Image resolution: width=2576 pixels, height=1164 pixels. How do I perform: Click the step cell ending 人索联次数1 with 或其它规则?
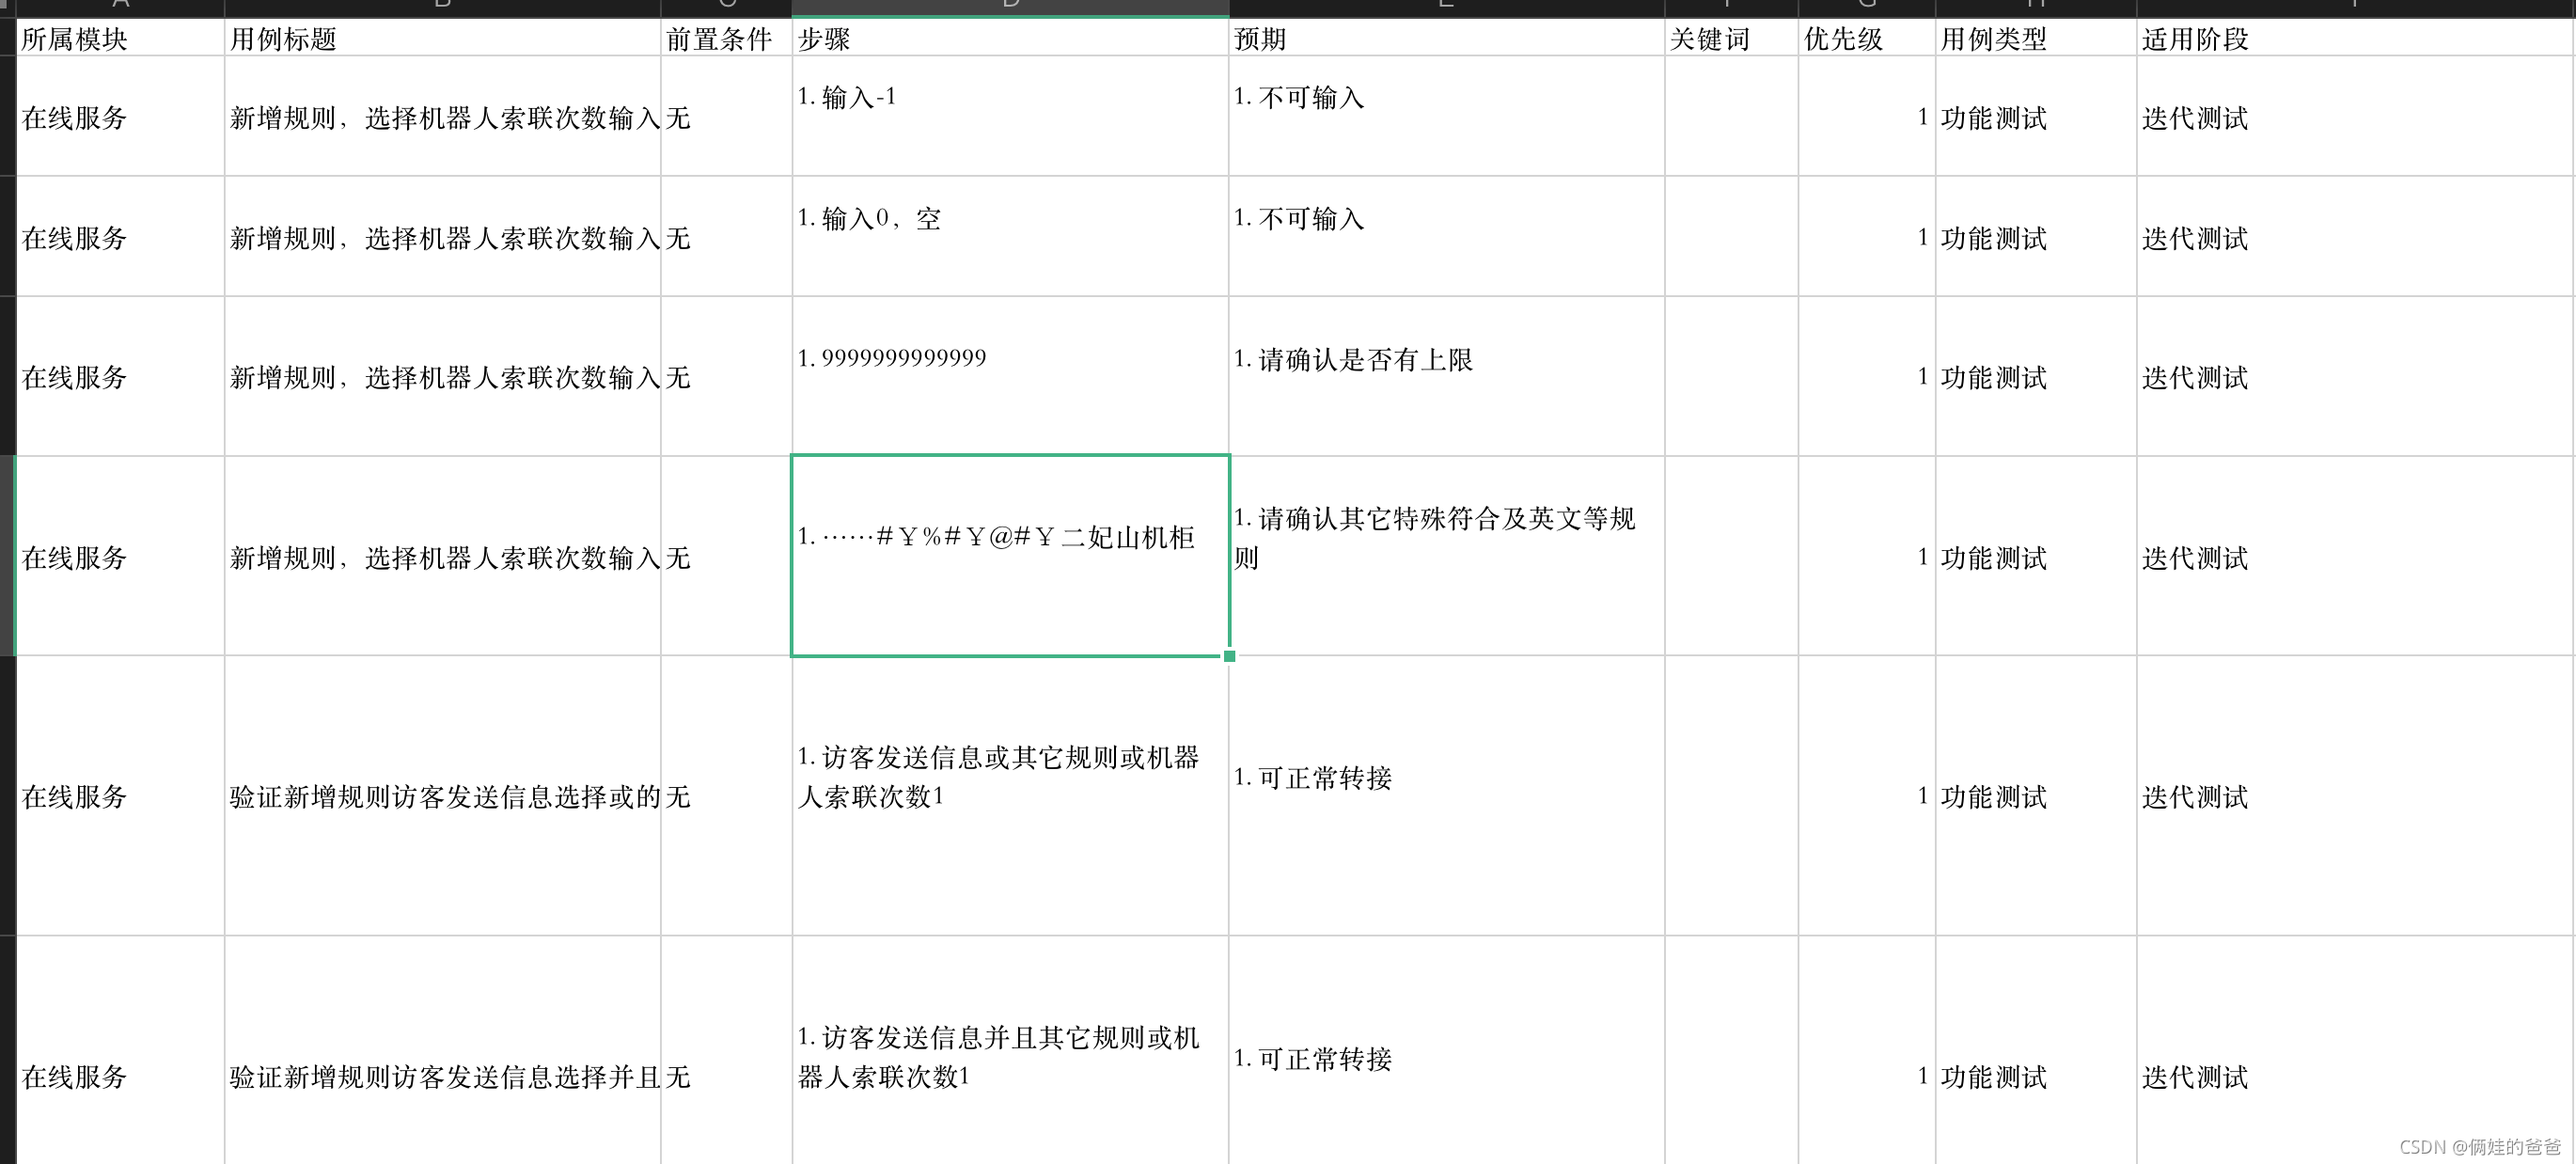(1010, 796)
